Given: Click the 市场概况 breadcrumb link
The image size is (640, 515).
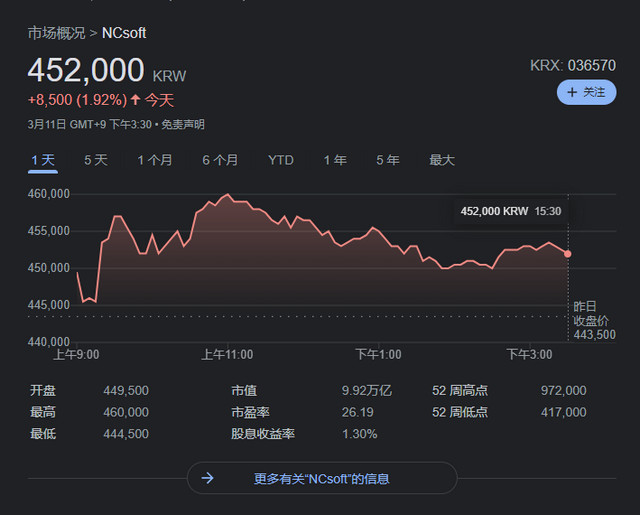Looking at the screenshot, I should [56, 33].
